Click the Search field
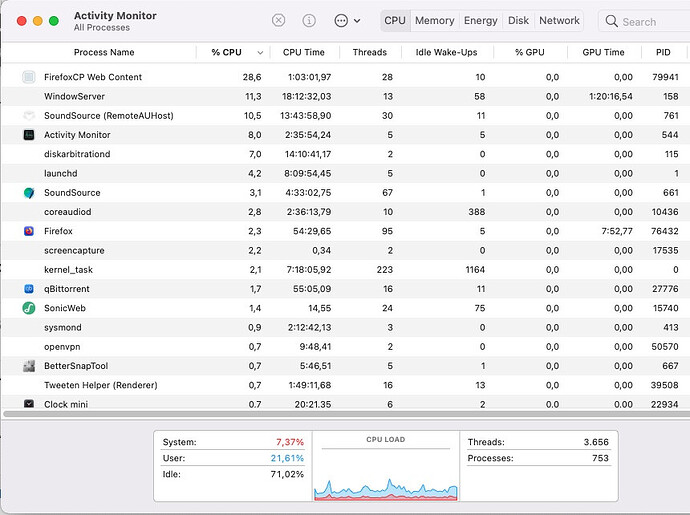Viewport: 690px width, 515px height. (x=645, y=21)
